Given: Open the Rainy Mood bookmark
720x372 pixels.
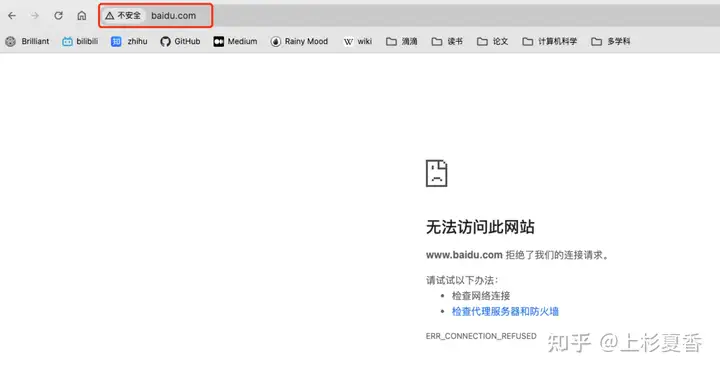Looking at the screenshot, I should click(299, 41).
